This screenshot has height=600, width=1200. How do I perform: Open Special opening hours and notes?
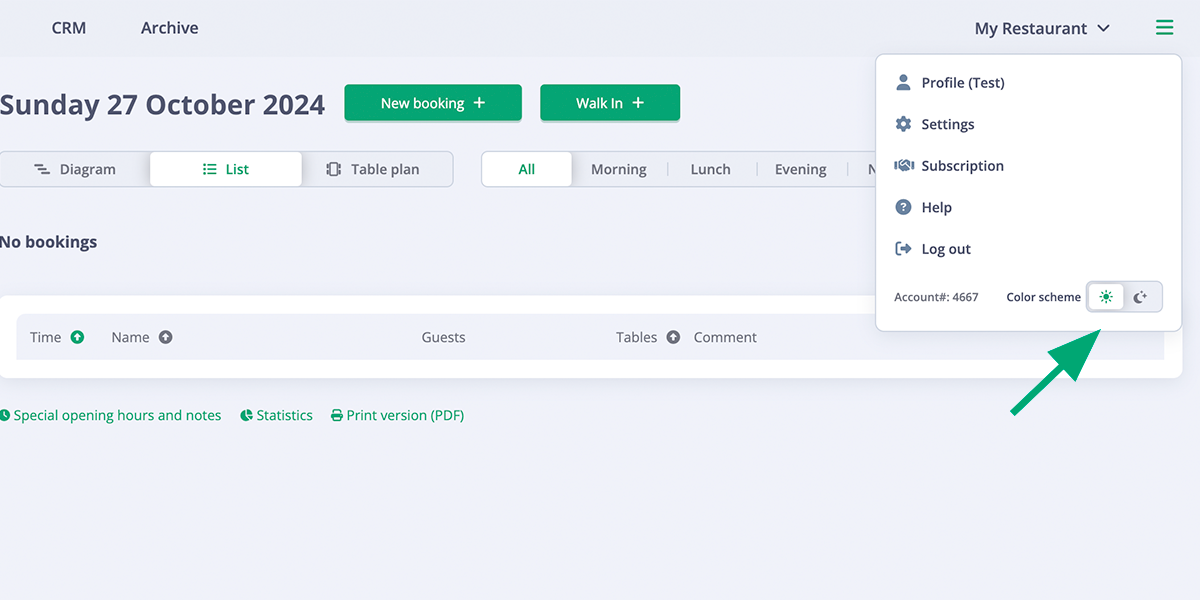[111, 415]
